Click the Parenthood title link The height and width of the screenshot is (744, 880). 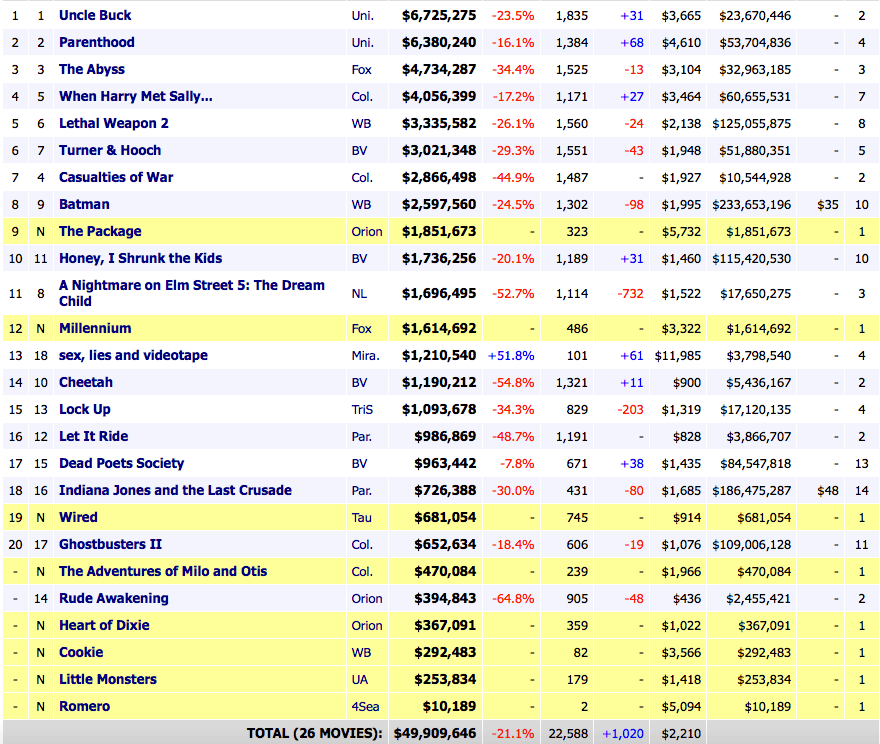[x=96, y=42]
